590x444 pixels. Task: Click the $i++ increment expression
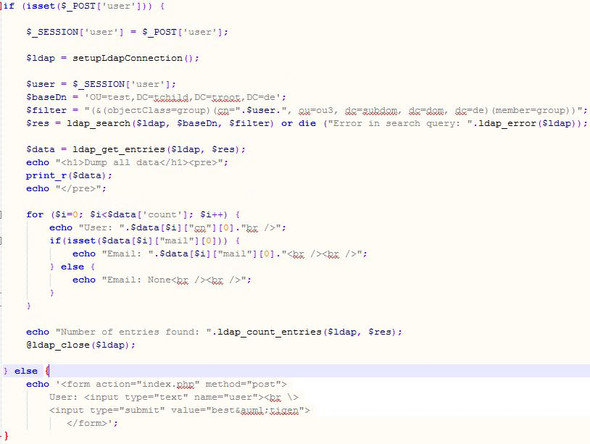211,215
